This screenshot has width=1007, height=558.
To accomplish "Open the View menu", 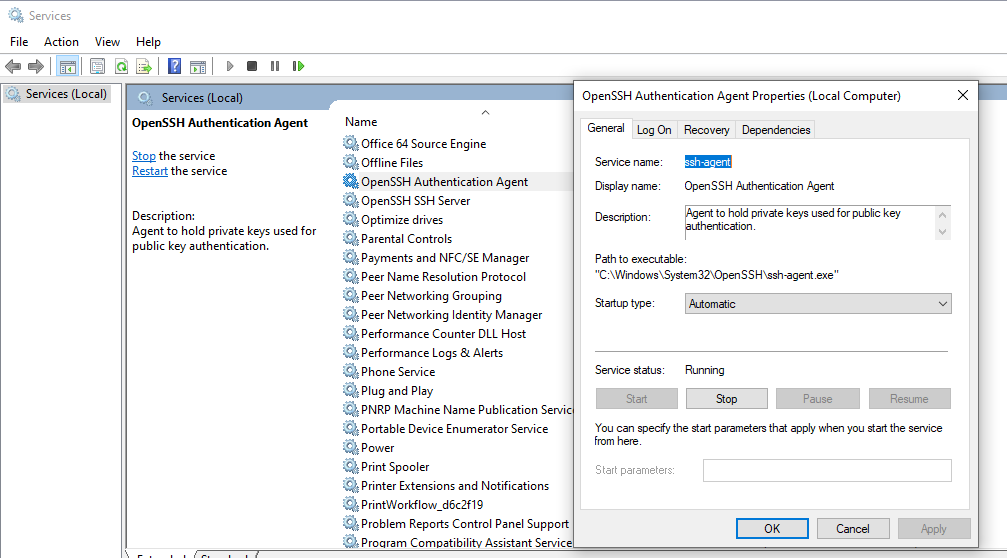I will point(107,42).
